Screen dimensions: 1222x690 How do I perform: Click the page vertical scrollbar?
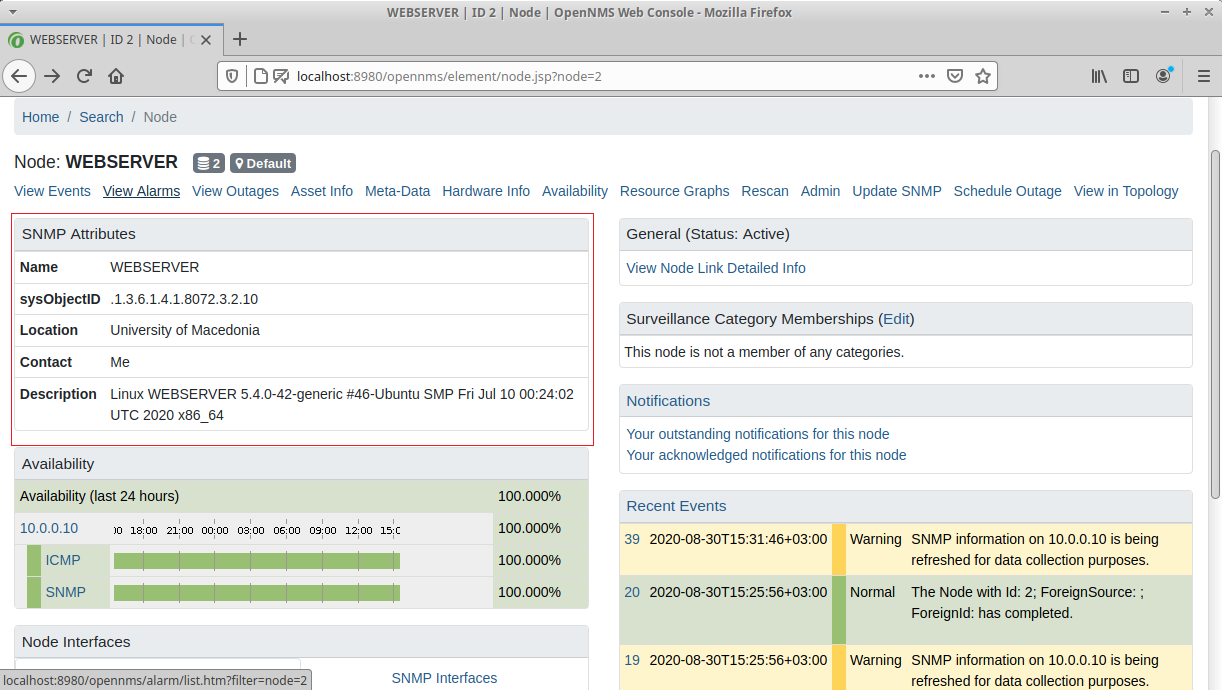tap(1215, 325)
